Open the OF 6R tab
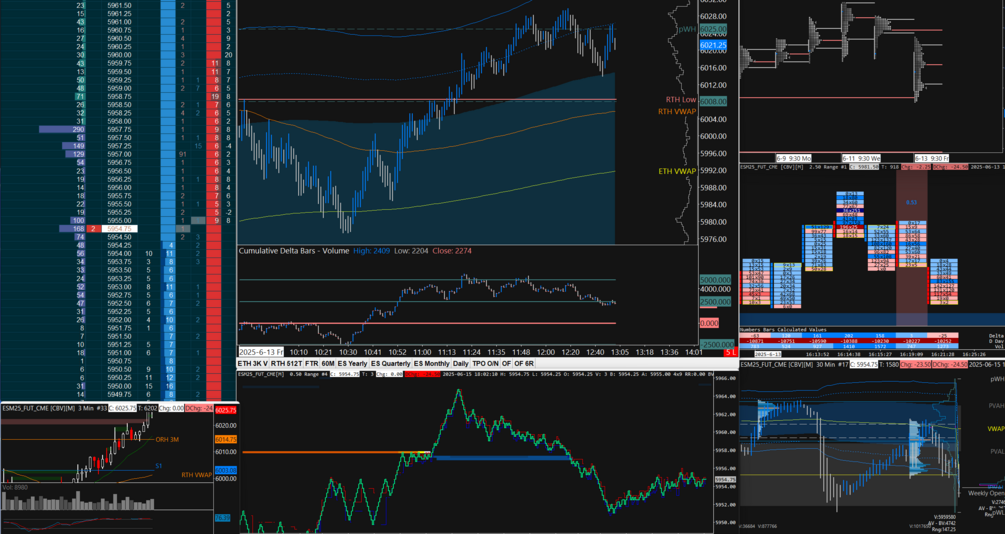 pos(524,363)
